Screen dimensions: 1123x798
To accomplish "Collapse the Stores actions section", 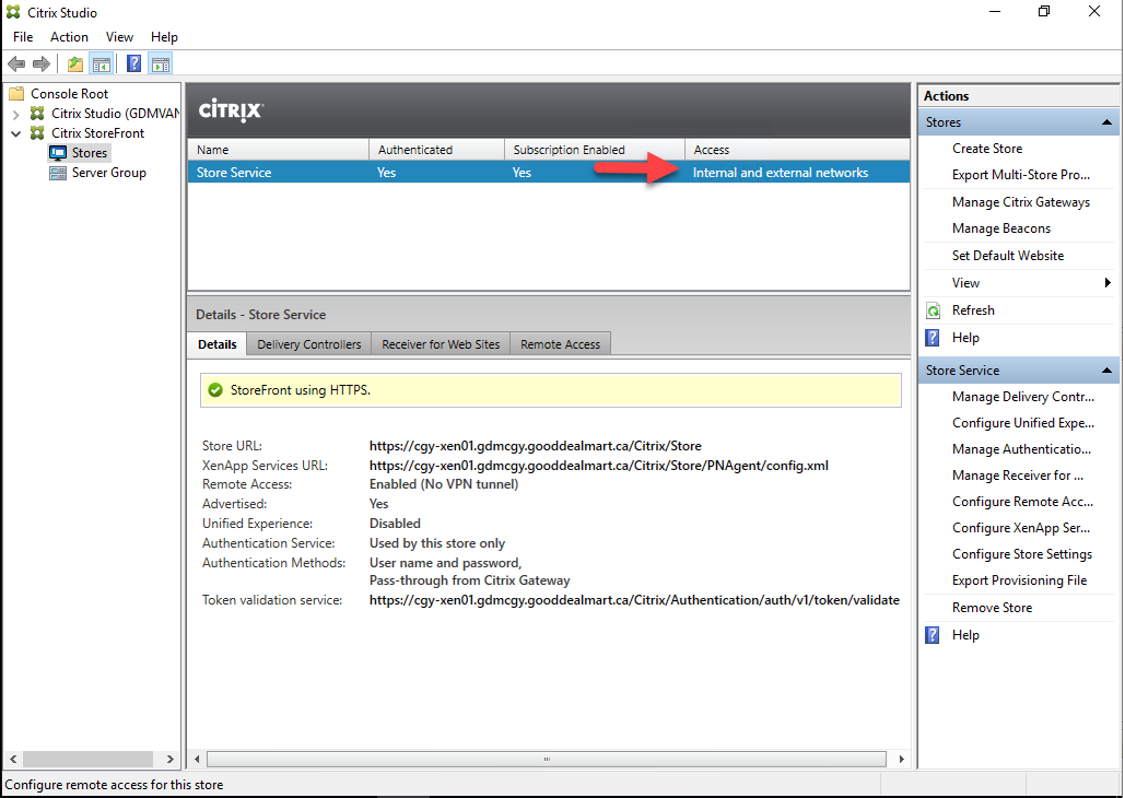I will point(1107,122).
